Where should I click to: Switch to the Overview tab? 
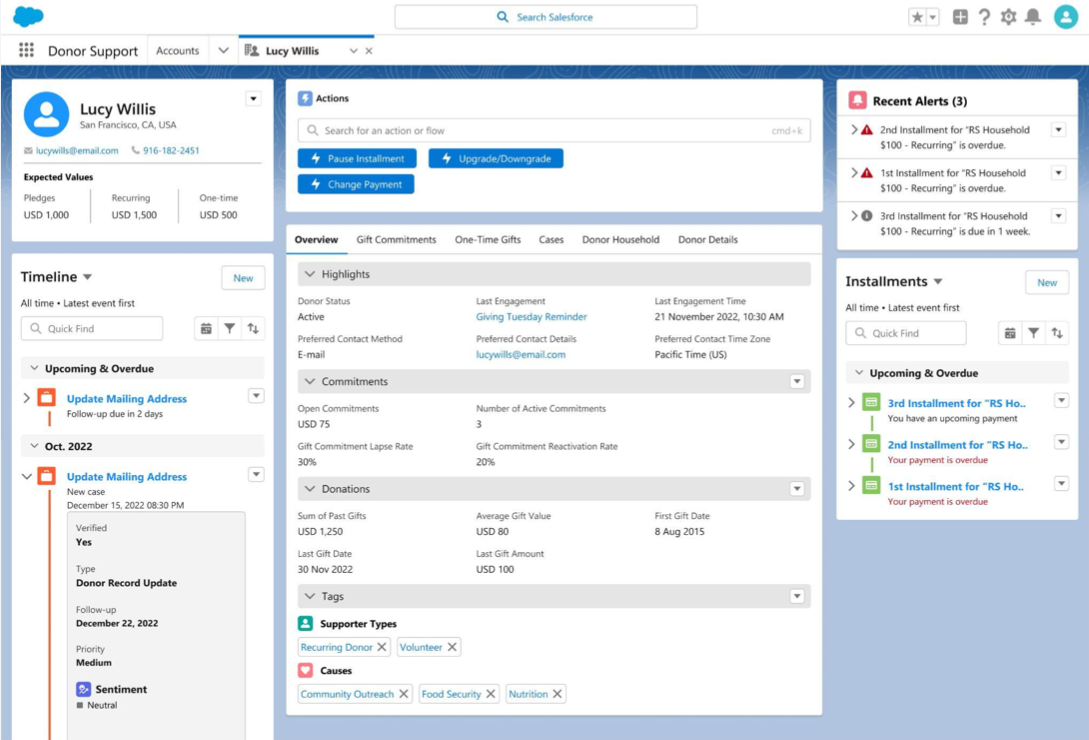pyautogui.click(x=316, y=240)
